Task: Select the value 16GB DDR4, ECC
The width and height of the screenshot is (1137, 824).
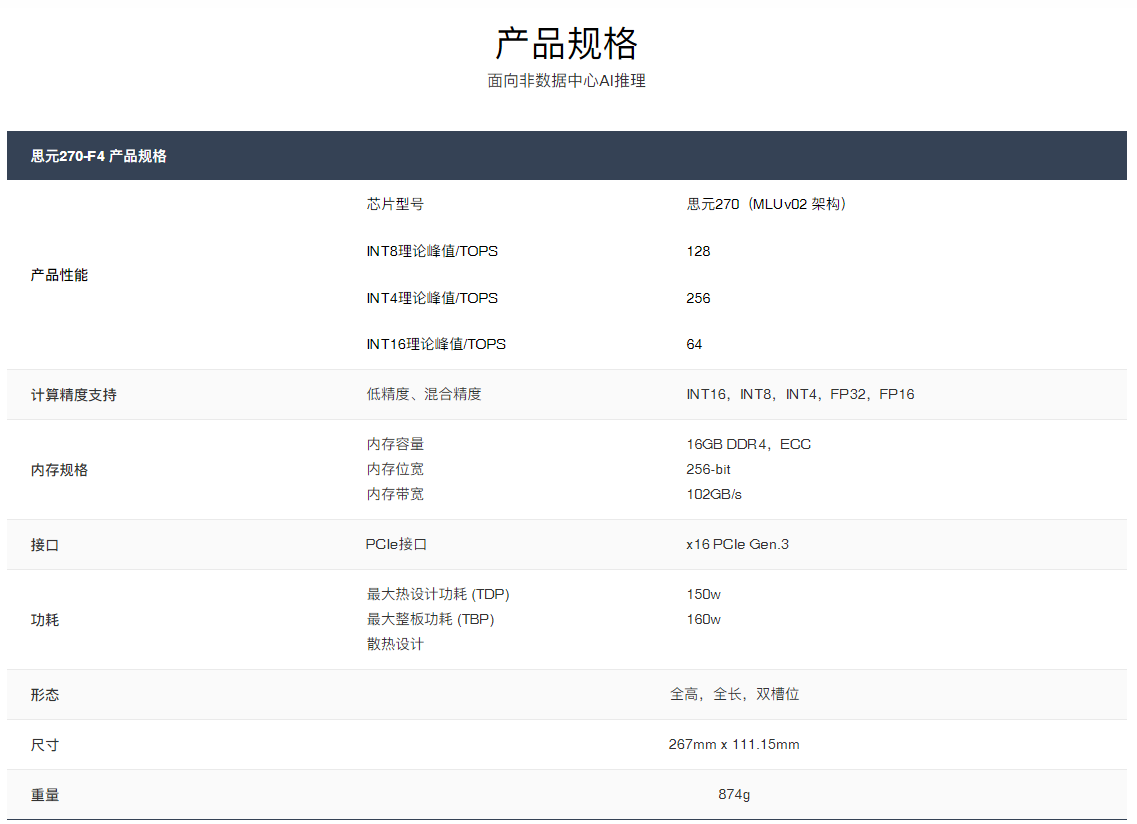Action: [x=748, y=444]
